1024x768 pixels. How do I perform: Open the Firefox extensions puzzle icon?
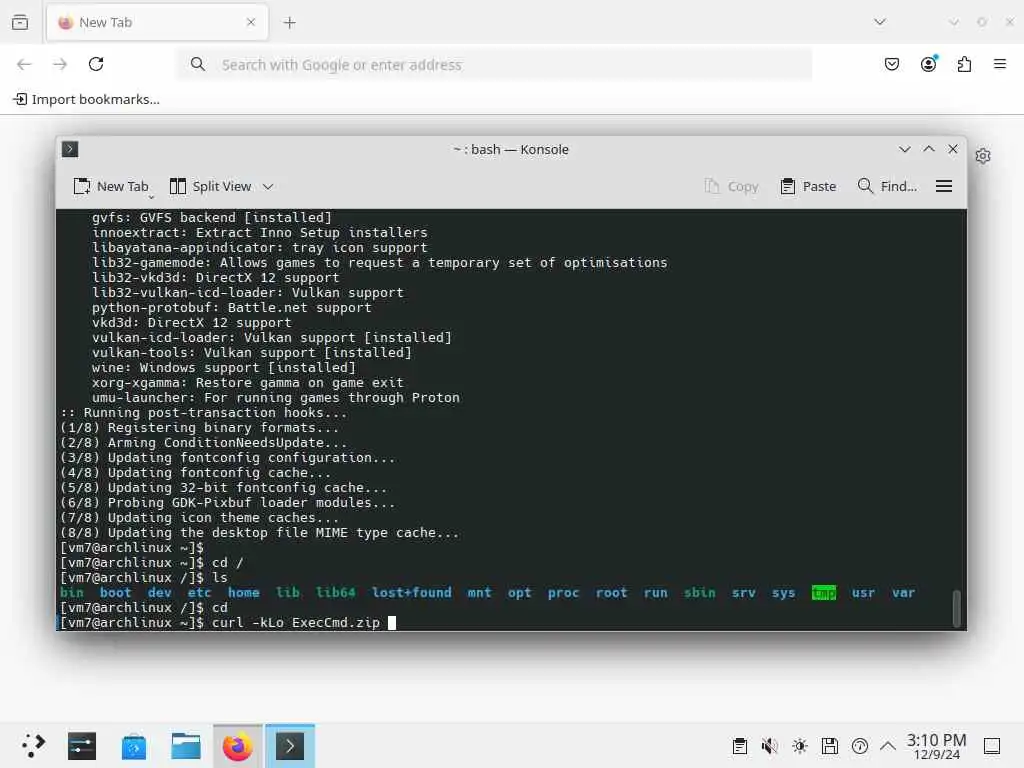click(x=964, y=64)
